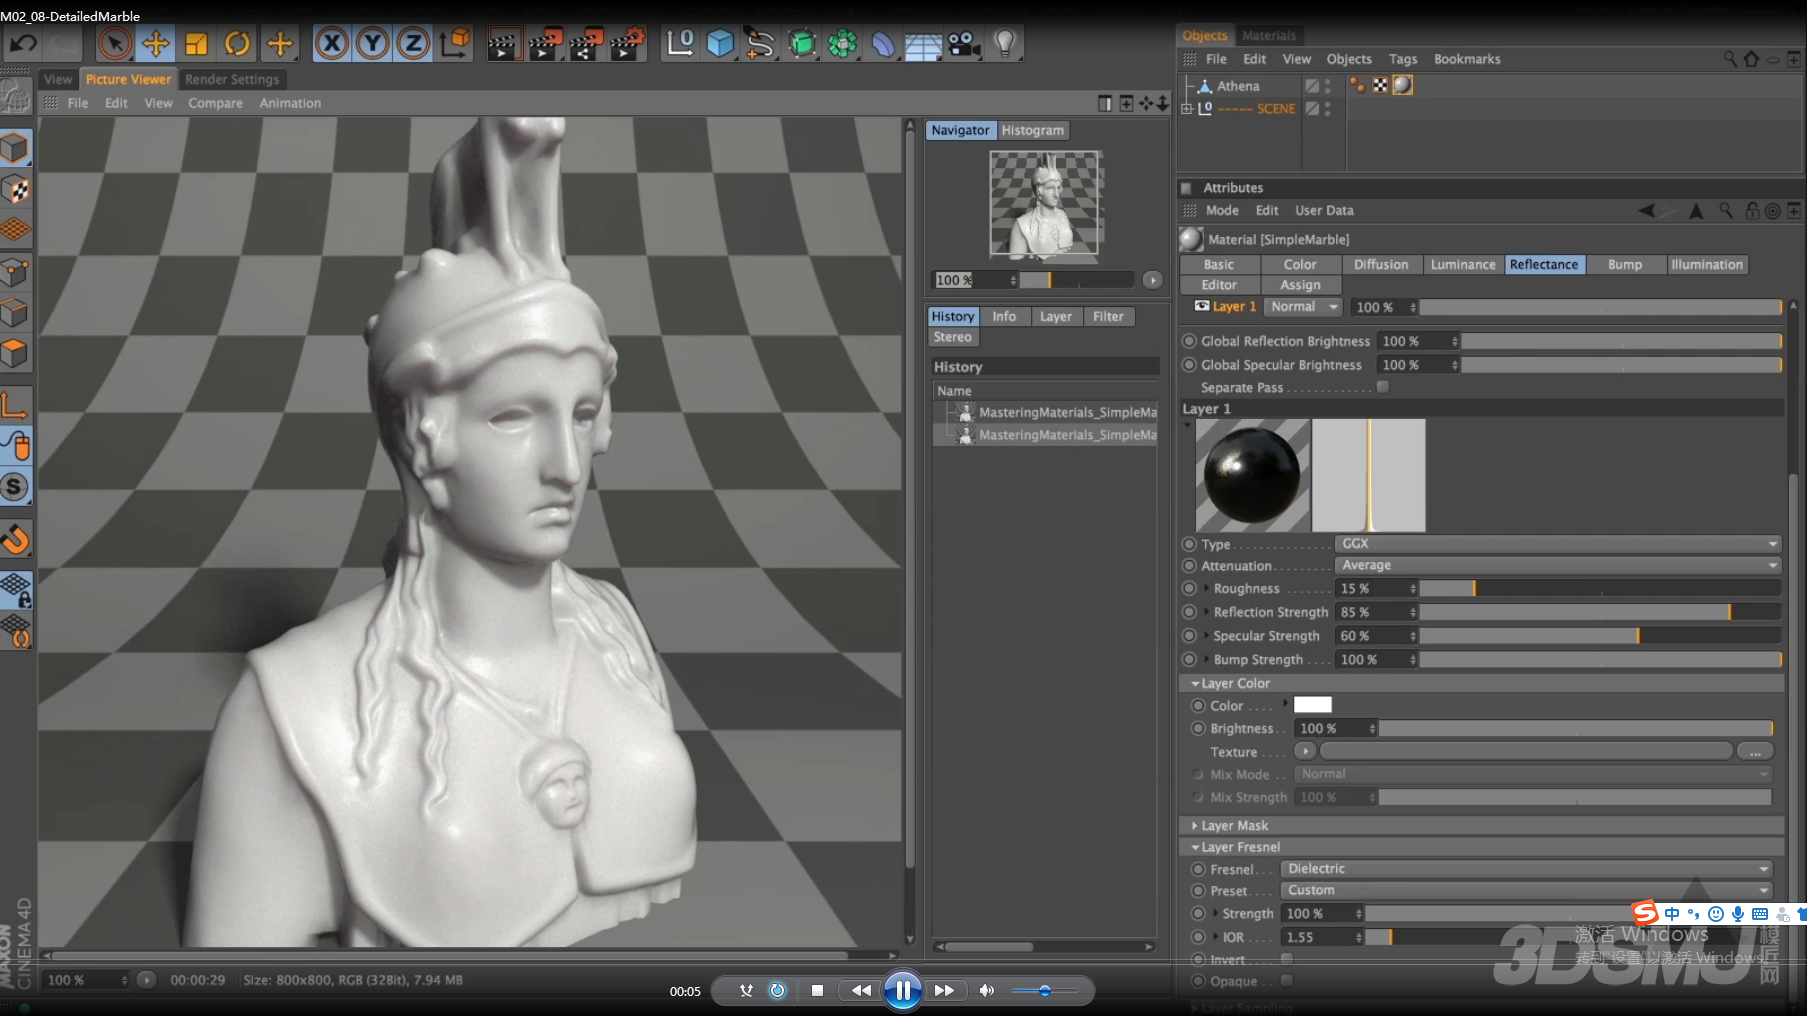Add a Null object from toolbar

tap(680, 44)
